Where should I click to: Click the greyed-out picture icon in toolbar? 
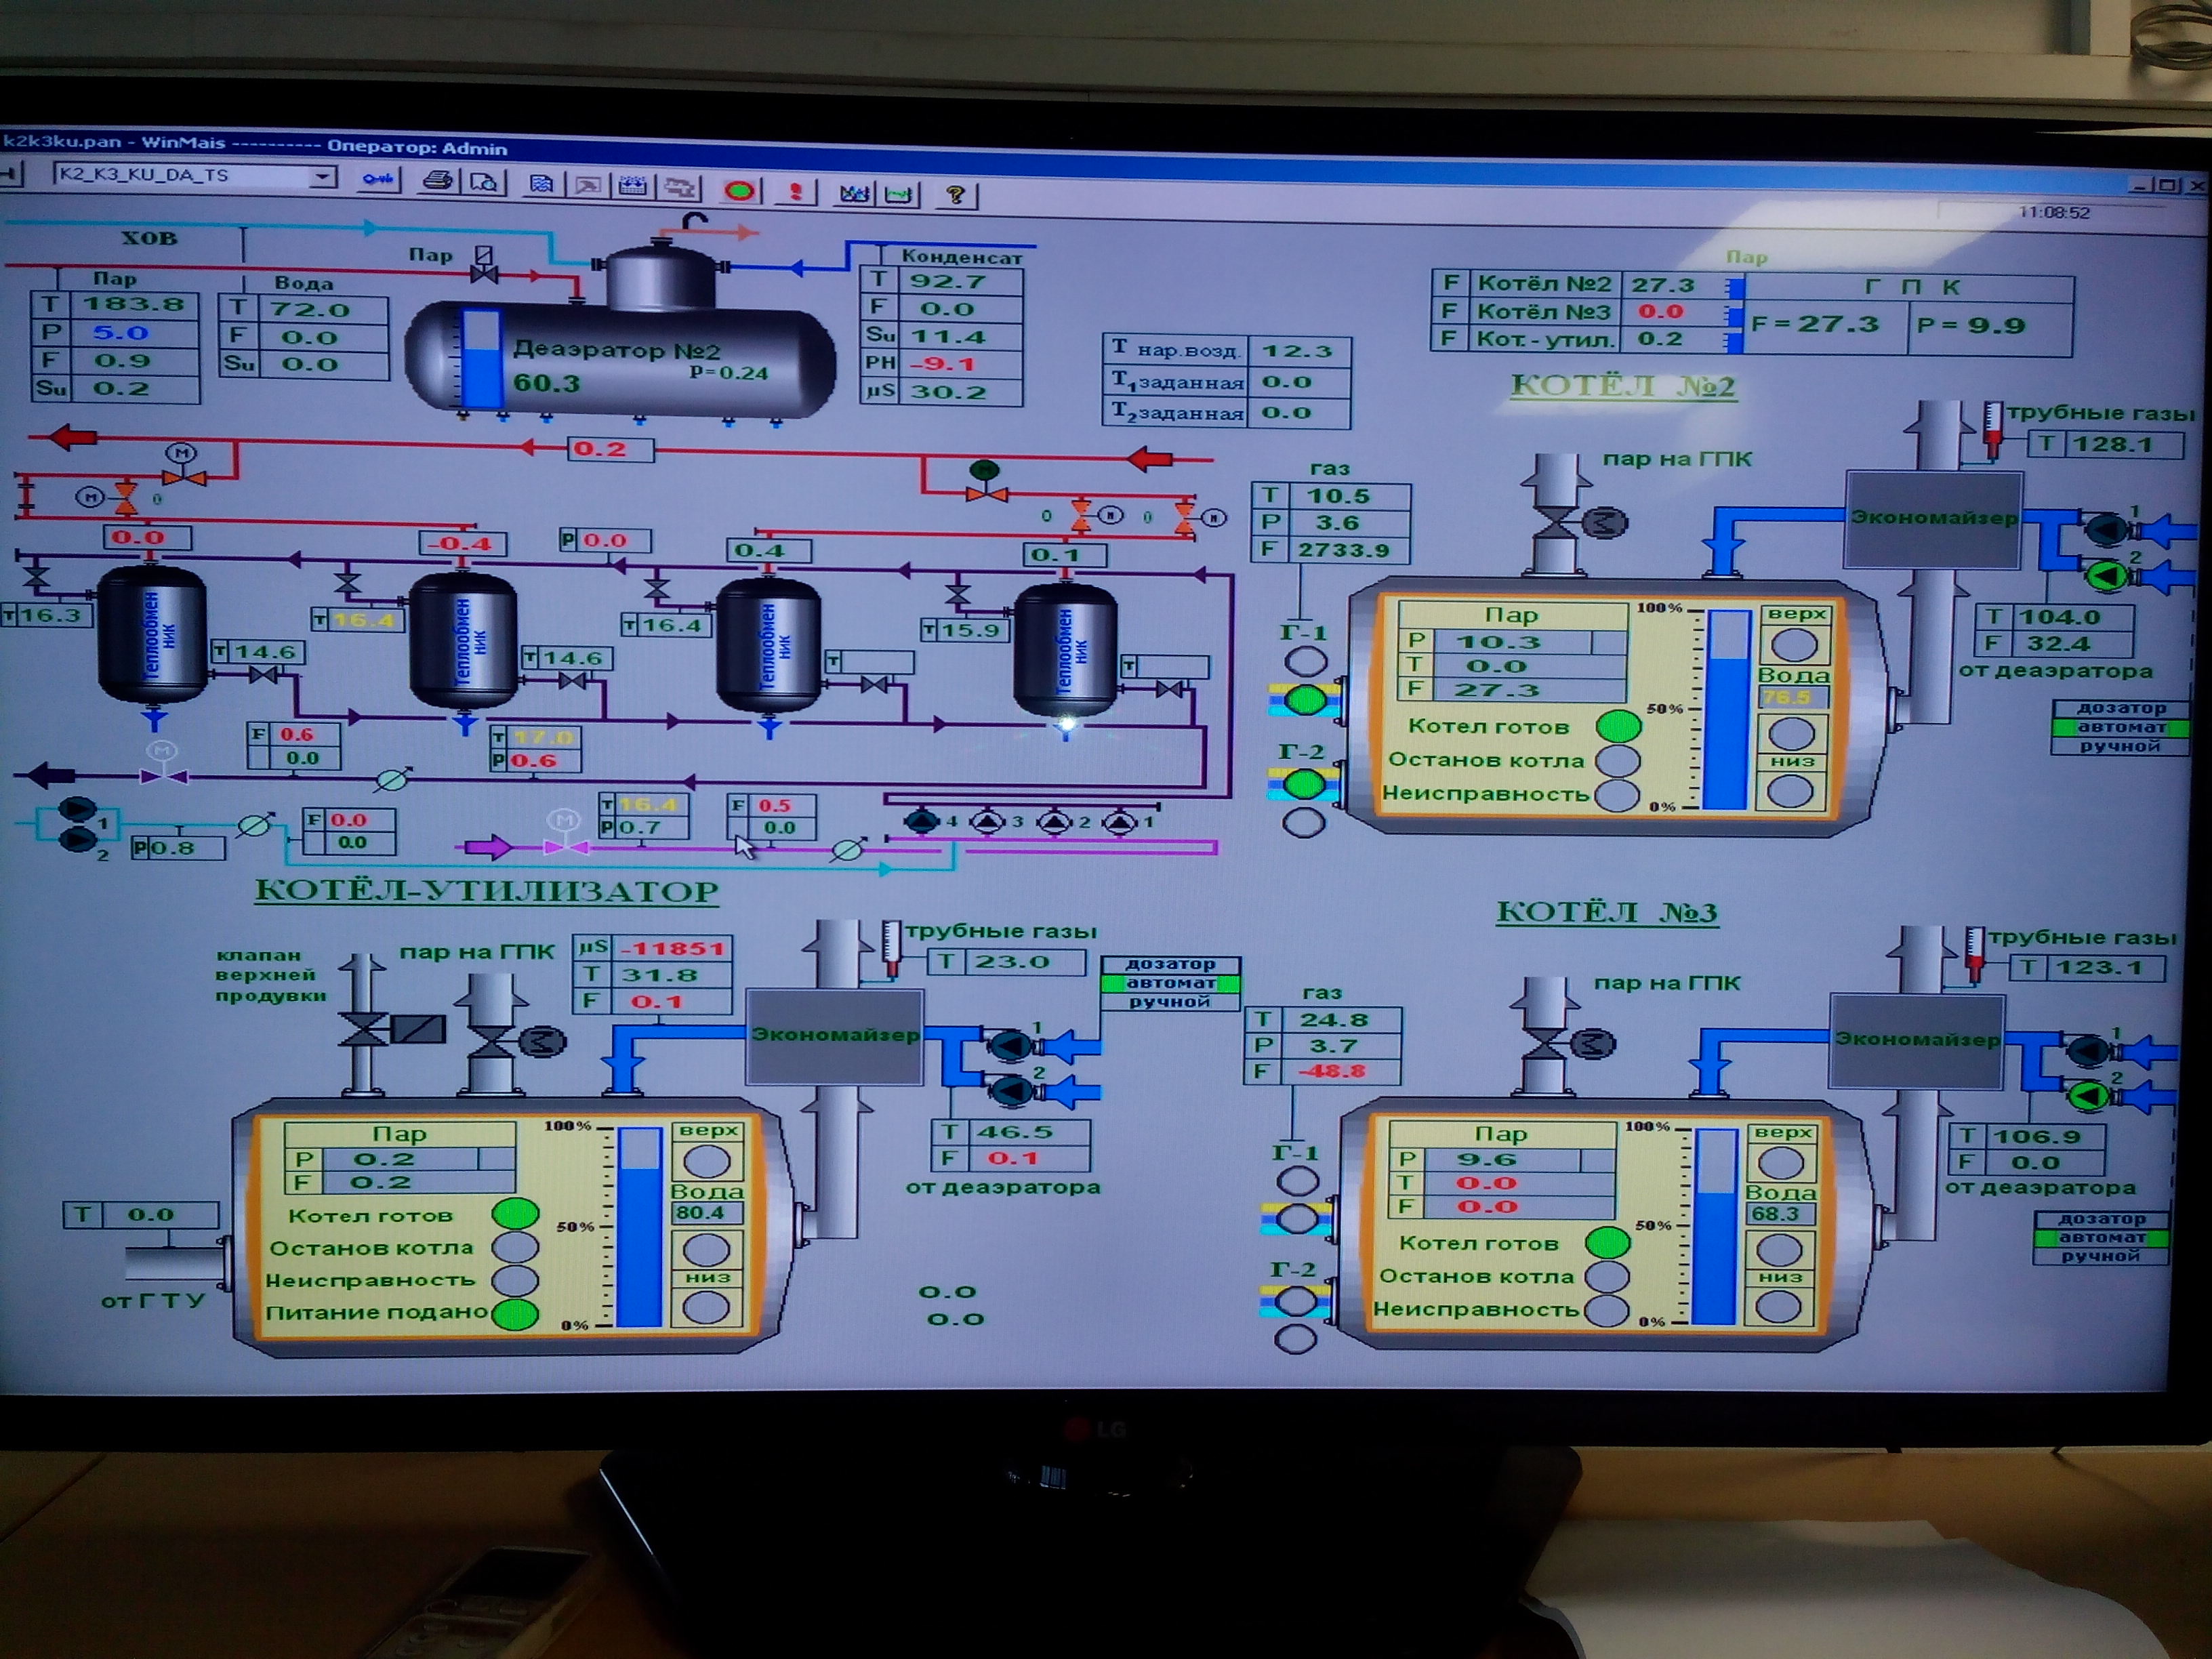point(588,185)
